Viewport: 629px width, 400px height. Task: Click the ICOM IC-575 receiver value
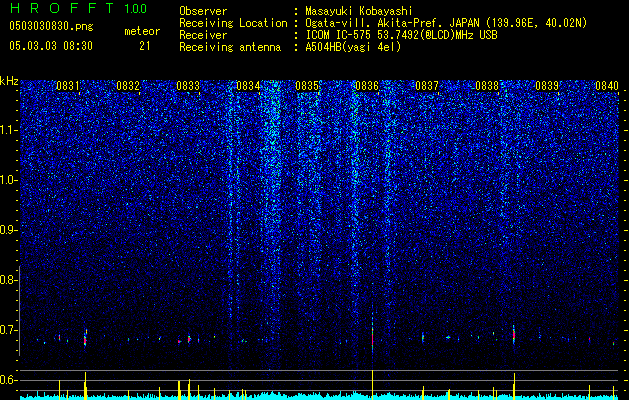point(401,35)
